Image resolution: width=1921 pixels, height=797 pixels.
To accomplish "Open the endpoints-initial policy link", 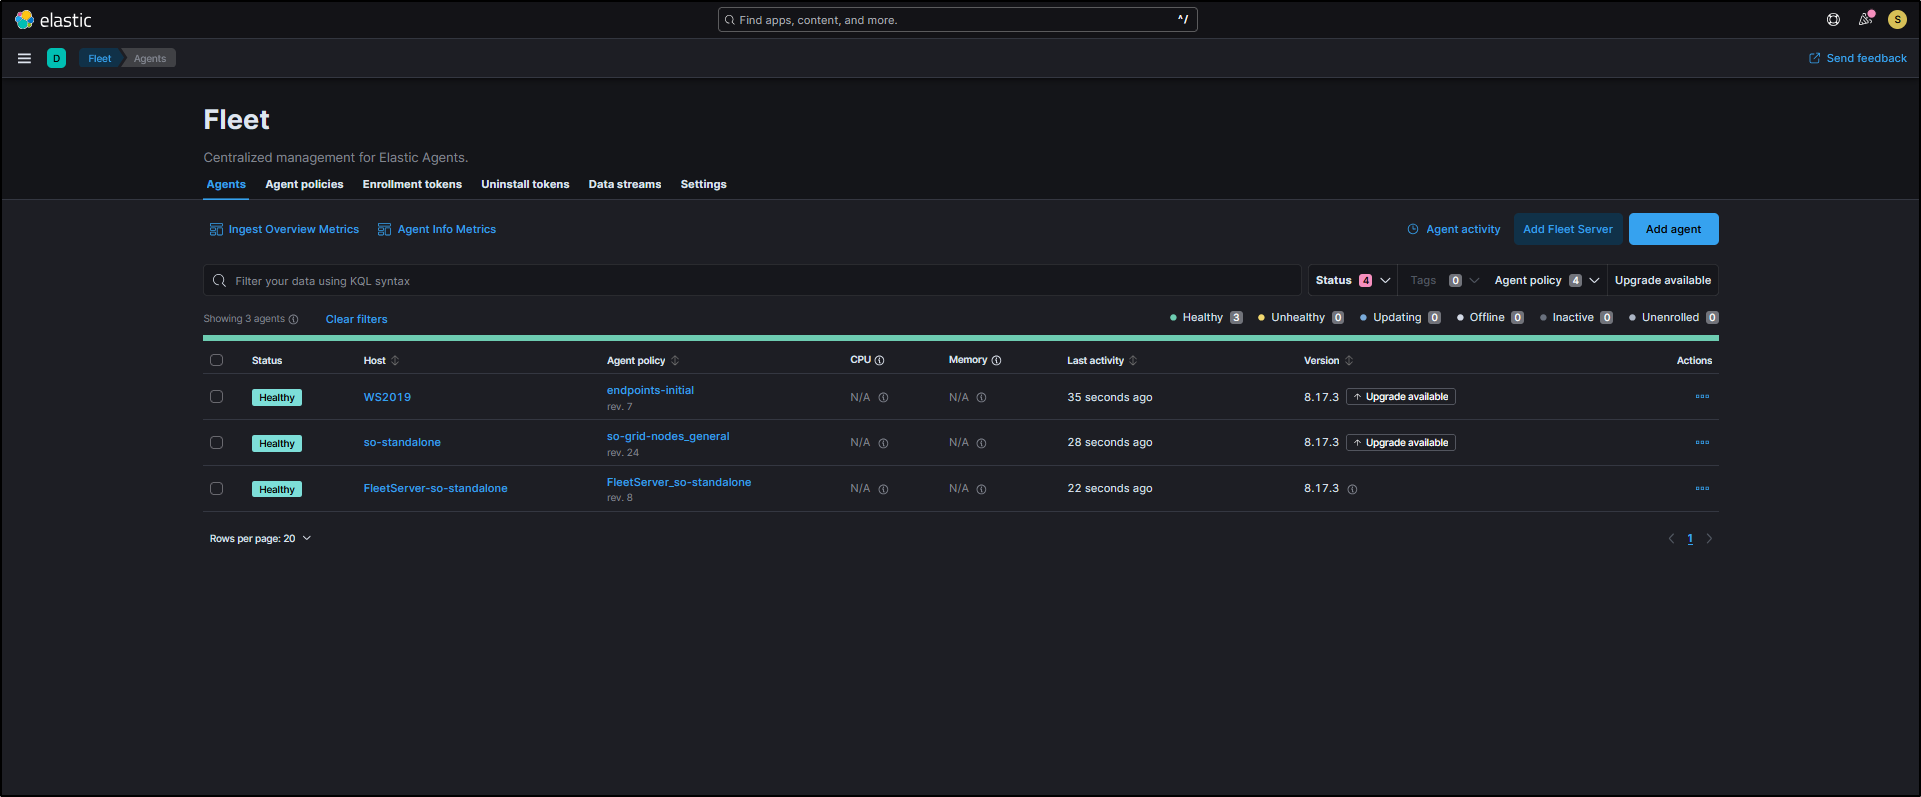I will (650, 391).
